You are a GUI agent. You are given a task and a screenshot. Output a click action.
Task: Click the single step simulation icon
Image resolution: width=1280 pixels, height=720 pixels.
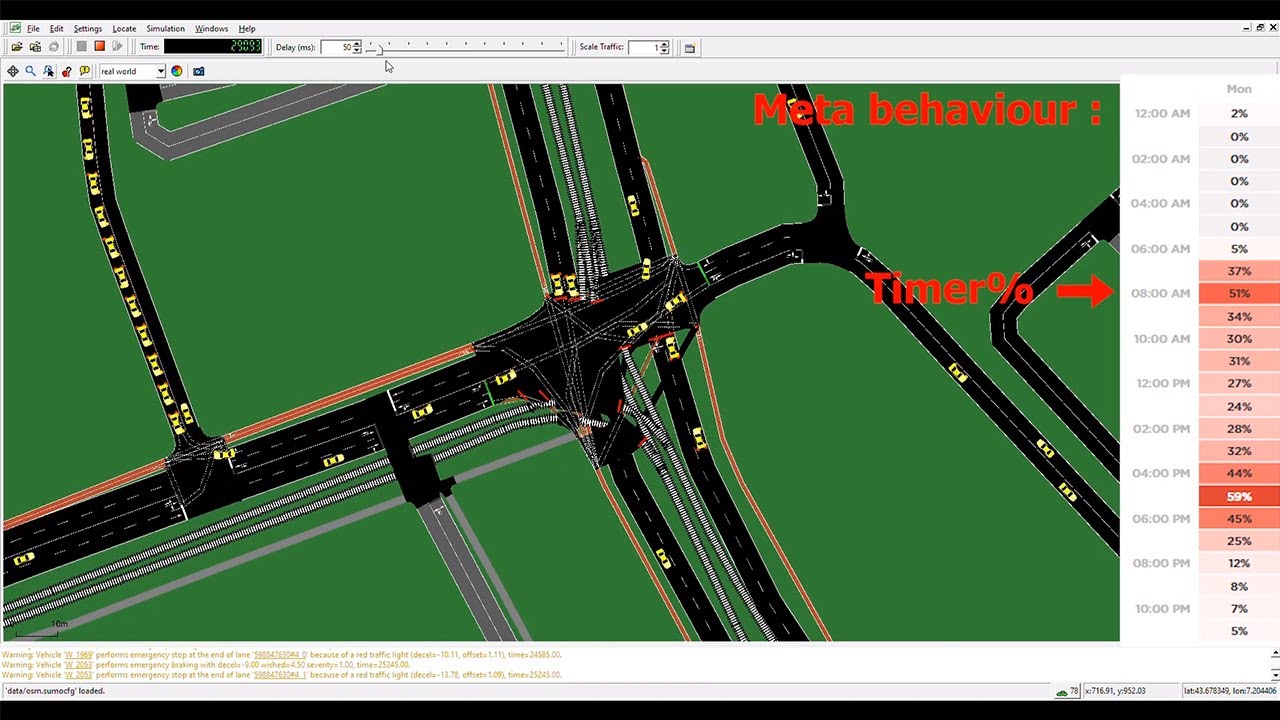coord(117,47)
